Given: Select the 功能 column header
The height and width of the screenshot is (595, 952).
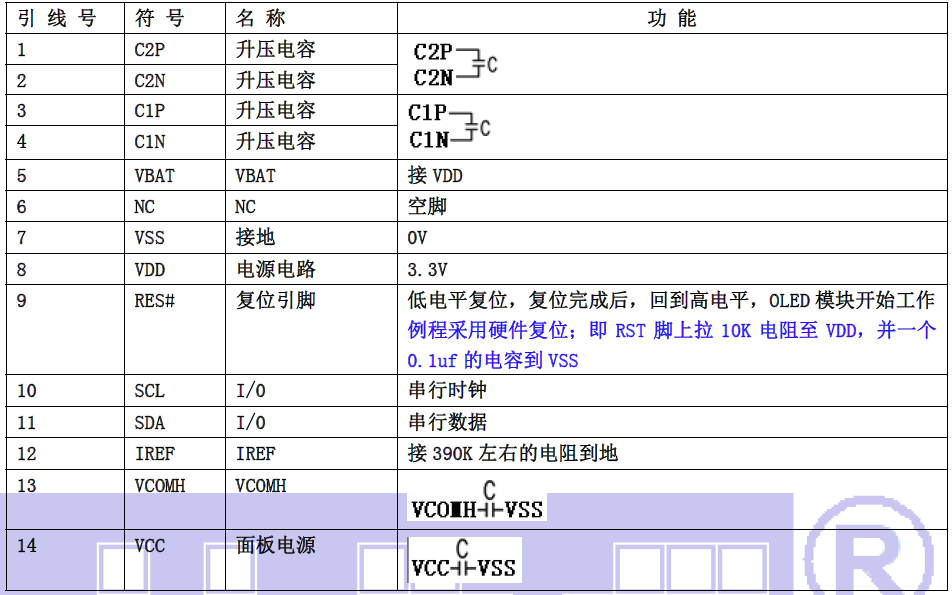Looking at the screenshot, I should pyautogui.click(x=672, y=19).
